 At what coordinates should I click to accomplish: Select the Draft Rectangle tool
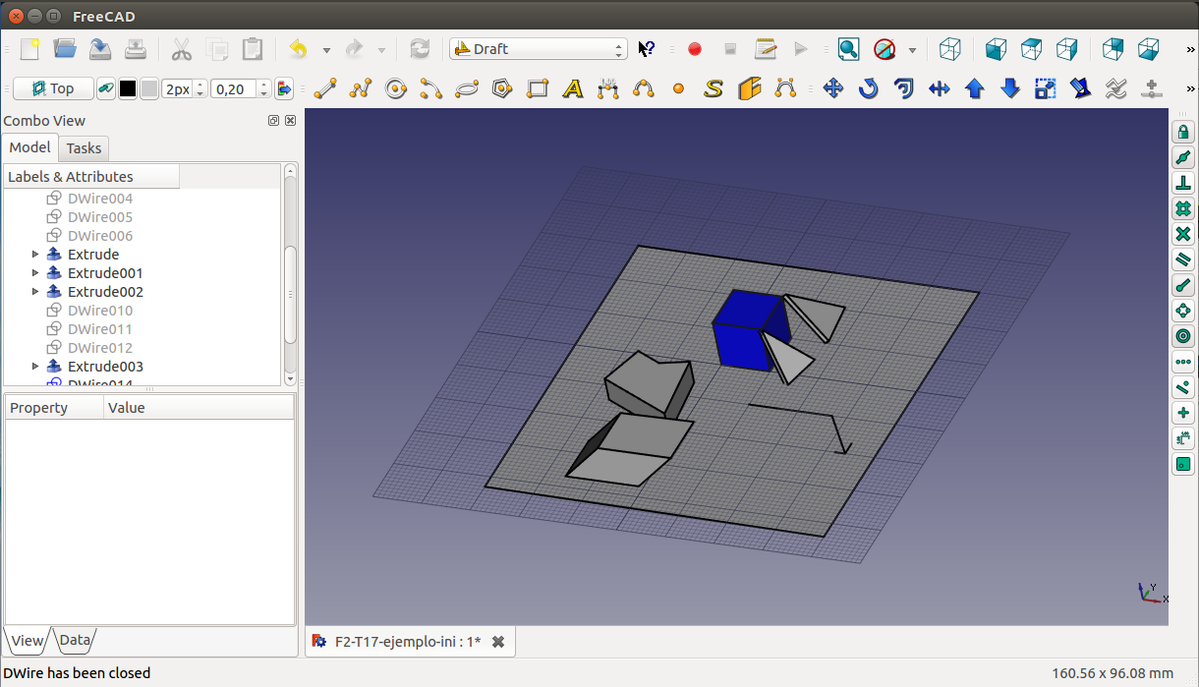[537, 89]
